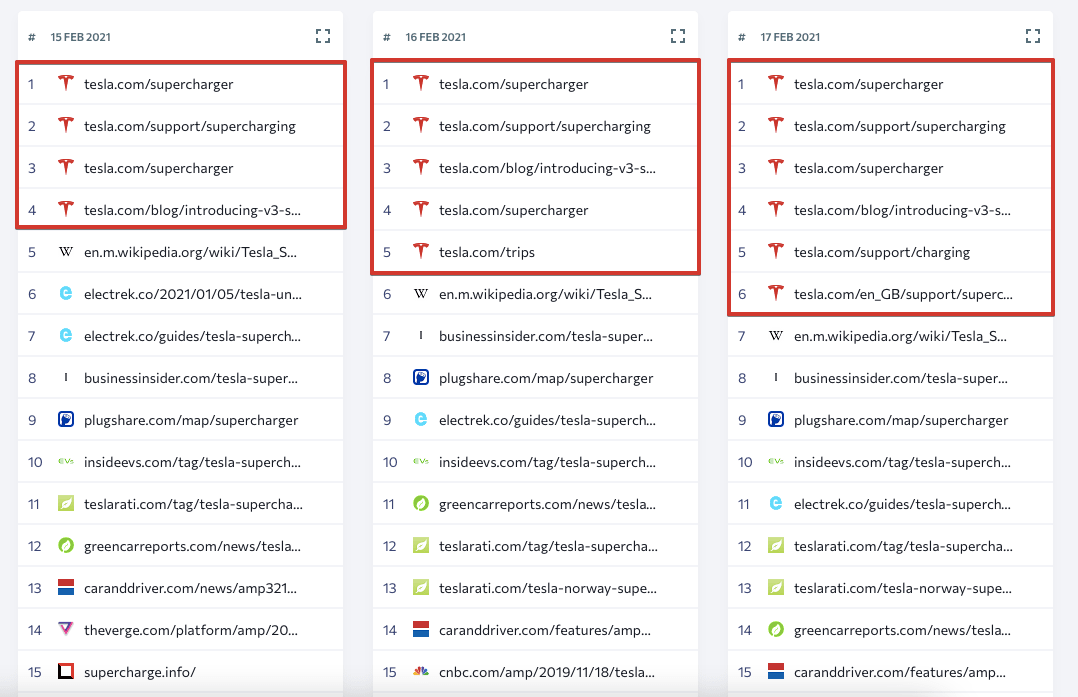
Task: Click InsideEVs favicon in 15 Feb column
Action: coord(66,461)
